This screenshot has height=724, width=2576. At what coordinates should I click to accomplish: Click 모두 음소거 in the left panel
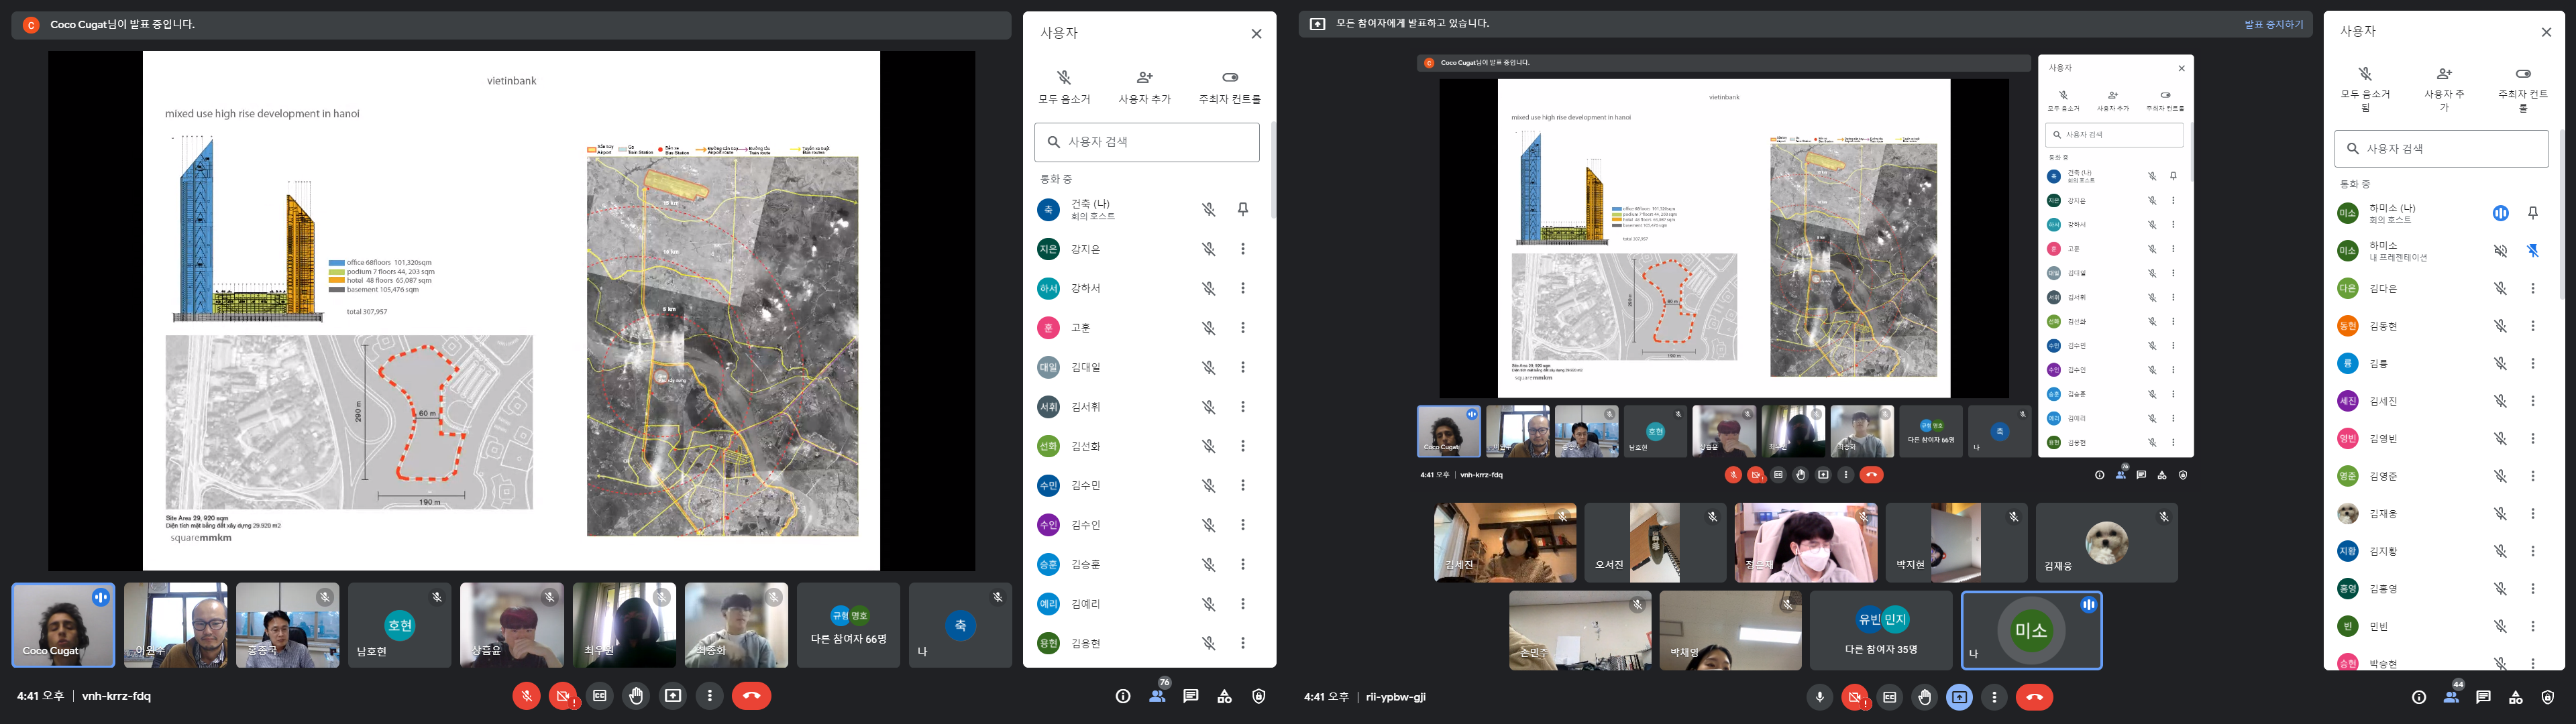1064,86
